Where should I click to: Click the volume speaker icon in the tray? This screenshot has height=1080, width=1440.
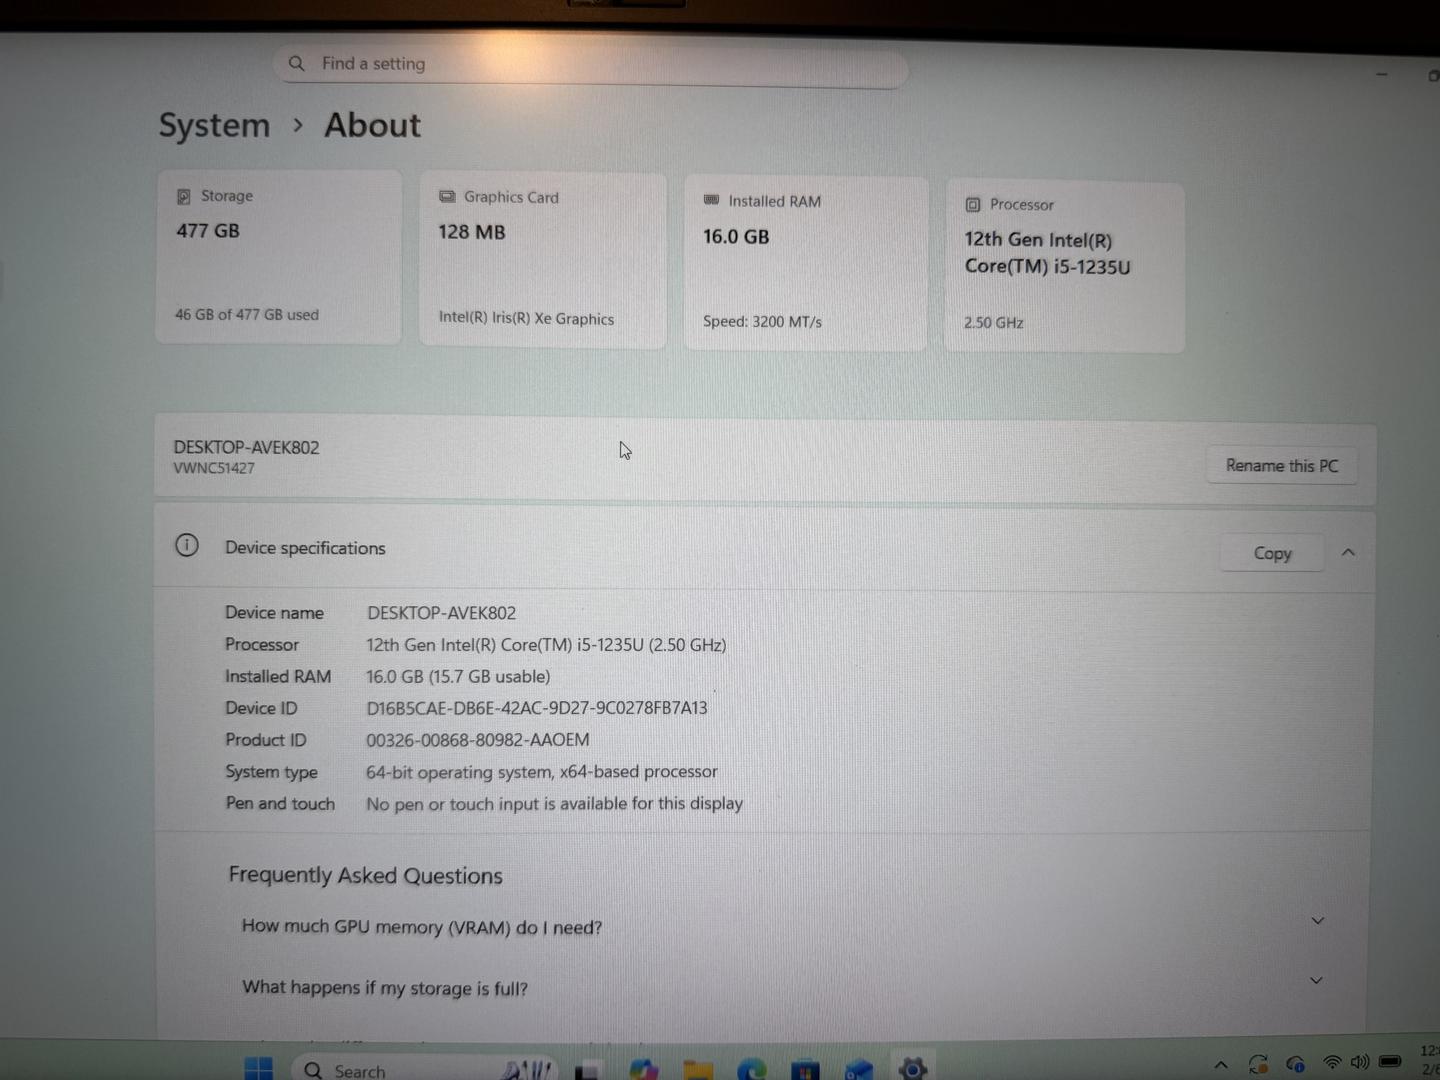coord(1360,1062)
